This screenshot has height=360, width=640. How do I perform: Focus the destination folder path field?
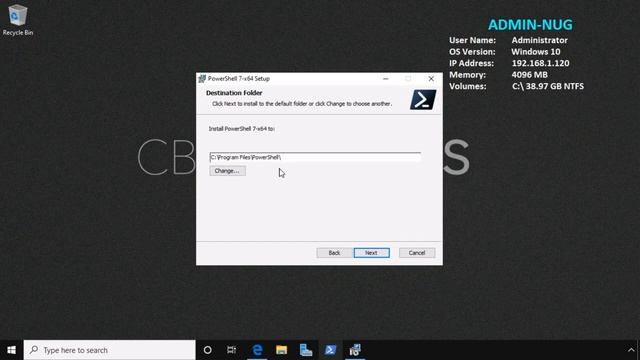315,157
